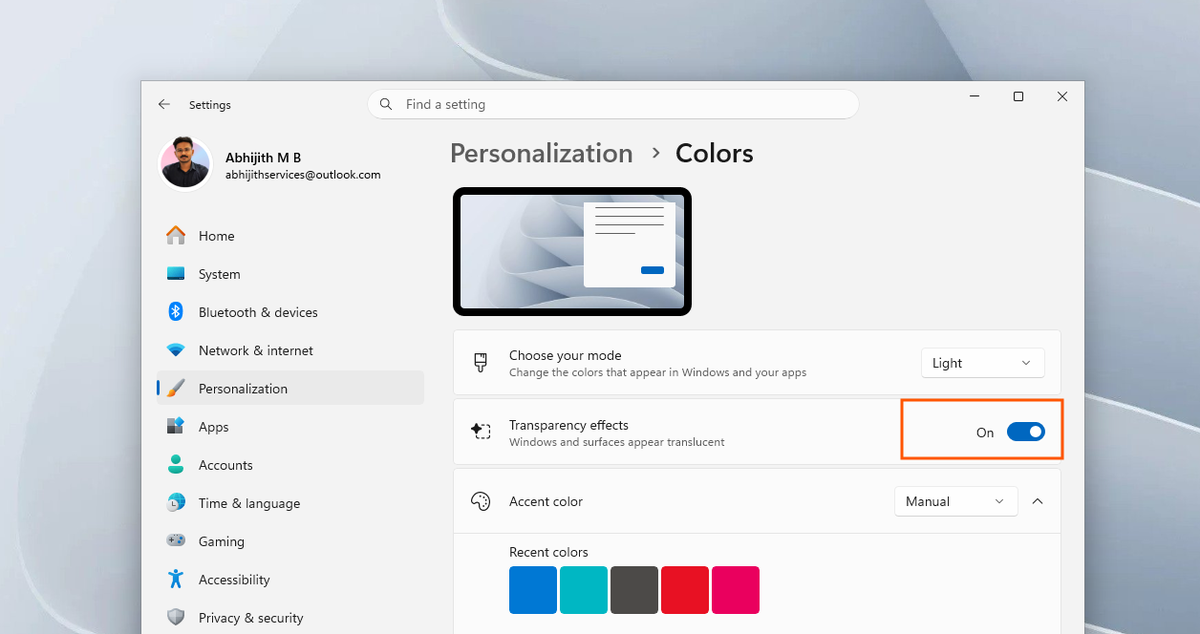Screen dimensions: 1200x634
Task: Click the Transparency effects row label
Action: click(569, 425)
